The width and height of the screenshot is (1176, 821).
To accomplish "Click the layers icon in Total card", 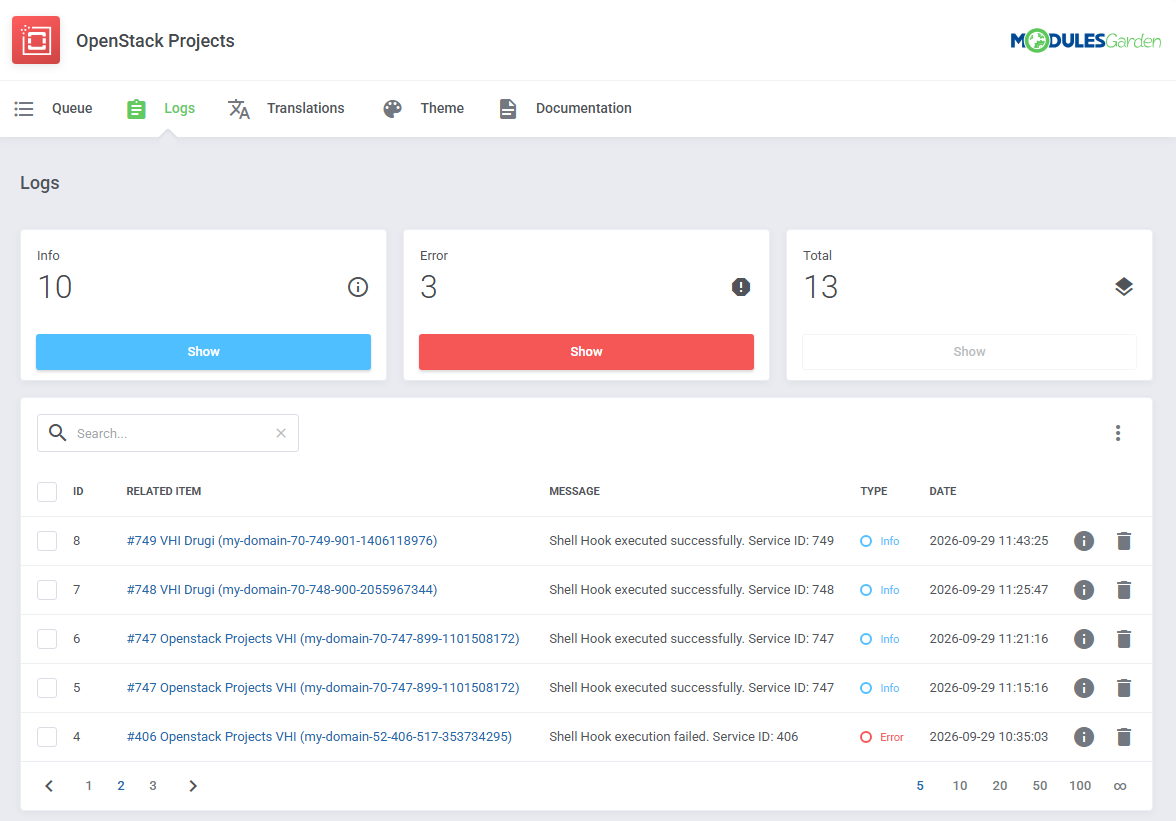I will click(x=1124, y=287).
